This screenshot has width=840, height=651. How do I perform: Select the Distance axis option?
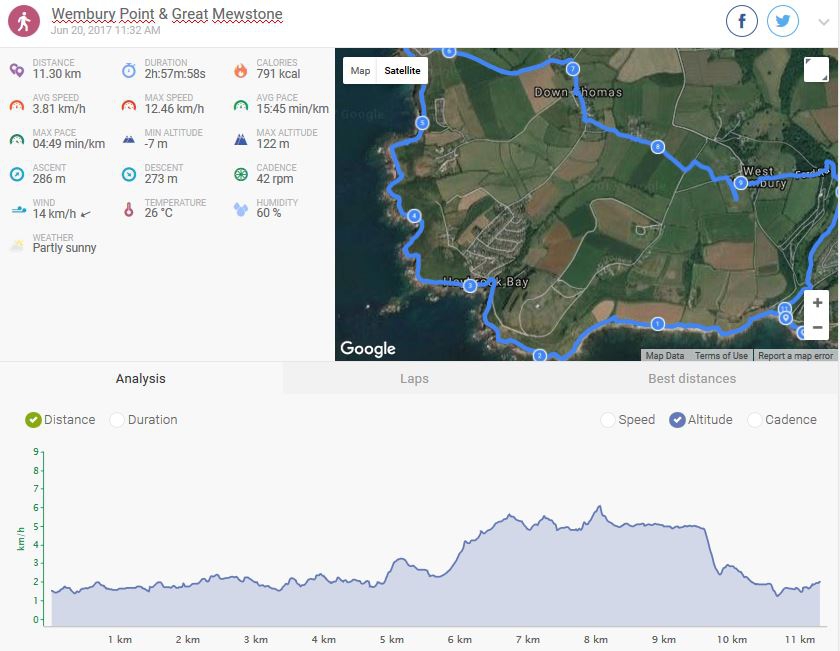click(x=33, y=420)
